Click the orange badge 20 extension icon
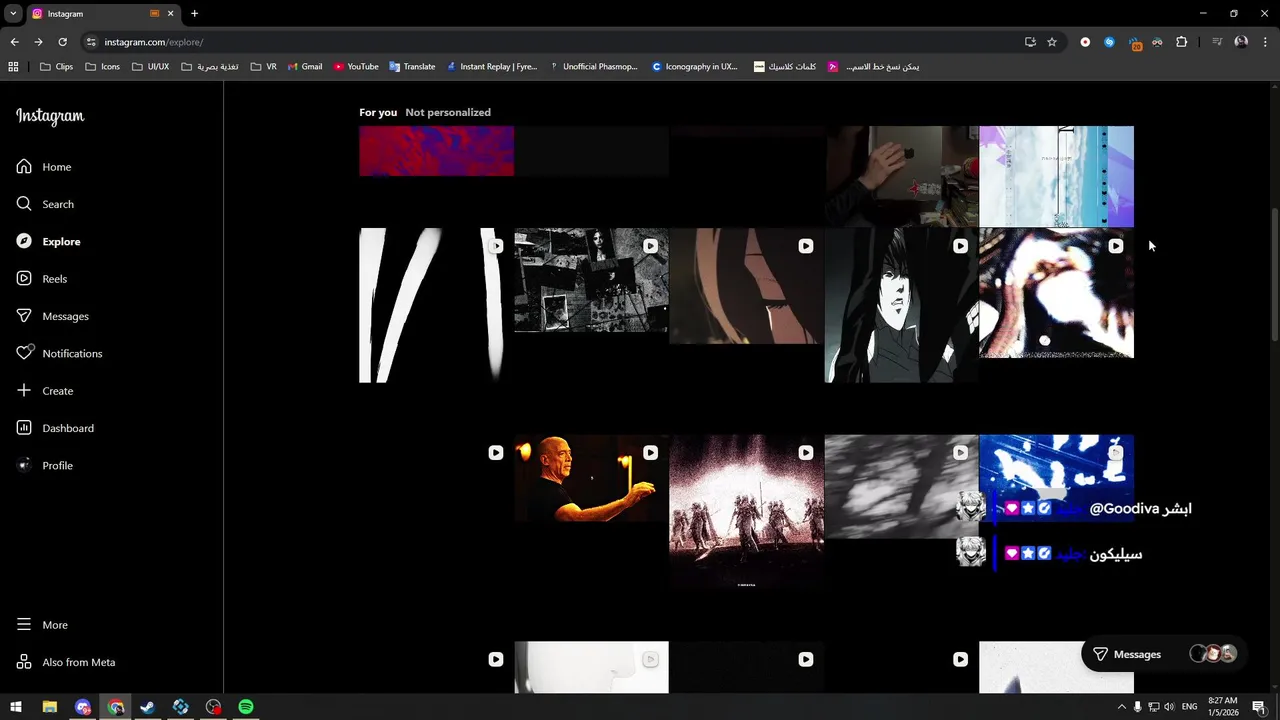 pyautogui.click(x=1134, y=43)
